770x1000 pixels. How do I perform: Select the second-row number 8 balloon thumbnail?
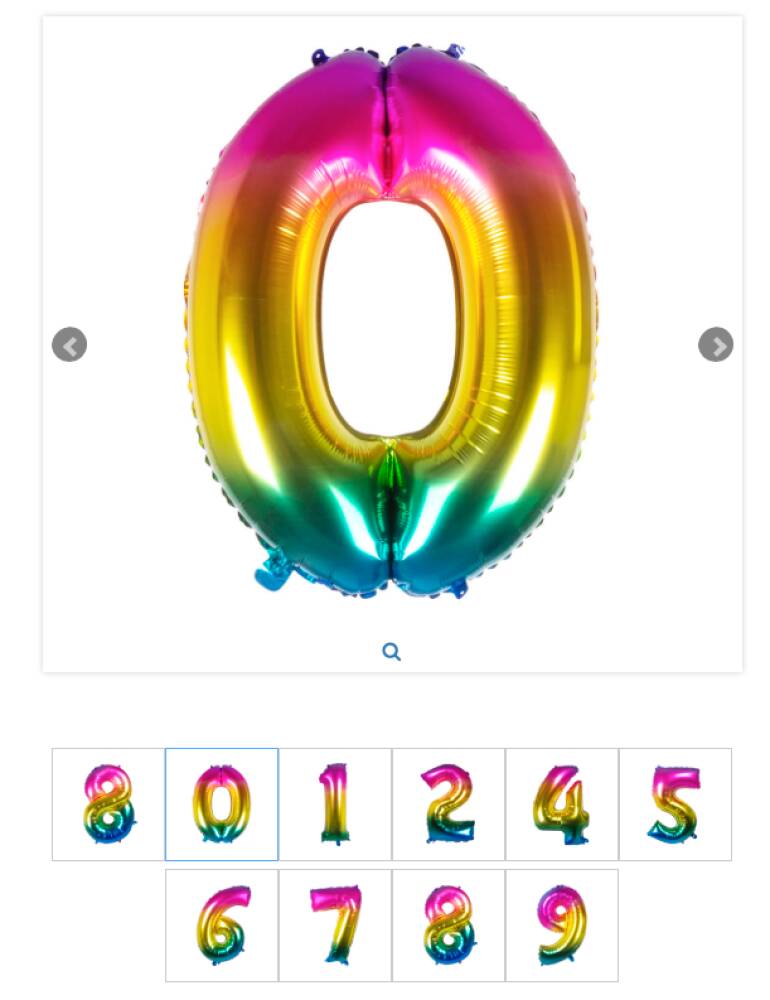[x=448, y=925]
